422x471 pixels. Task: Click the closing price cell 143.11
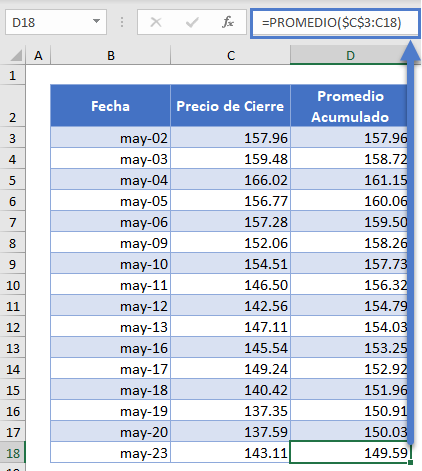click(230, 453)
